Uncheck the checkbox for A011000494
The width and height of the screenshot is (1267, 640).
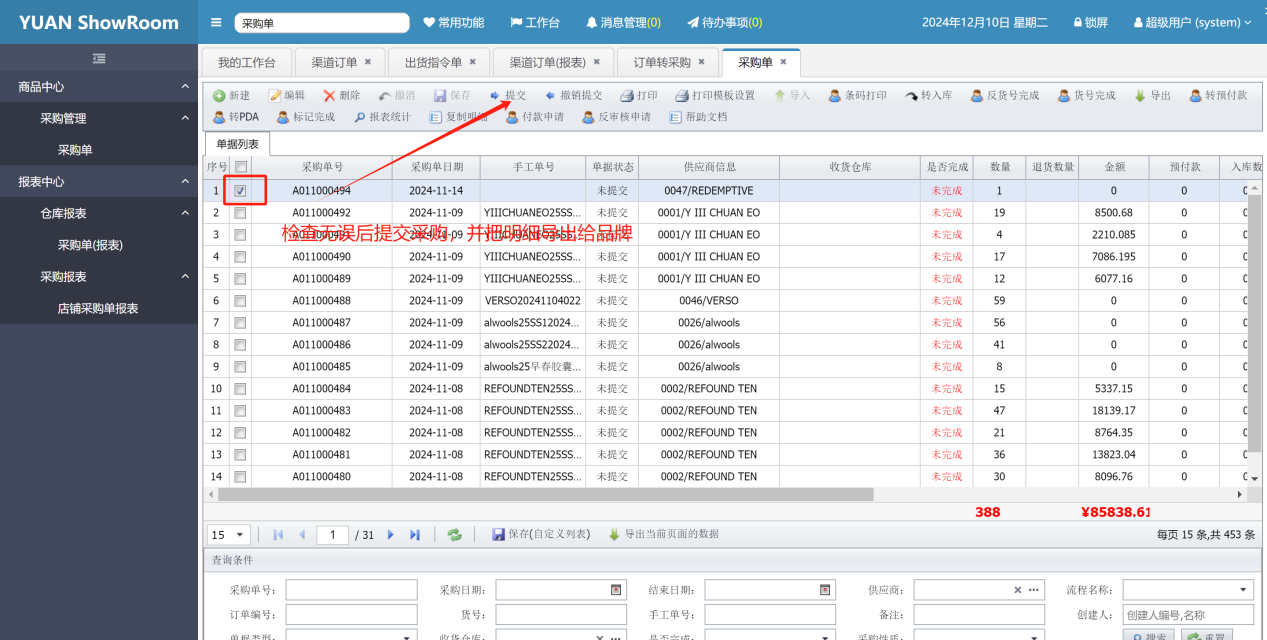pyautogui.click(x=240, y=190)
